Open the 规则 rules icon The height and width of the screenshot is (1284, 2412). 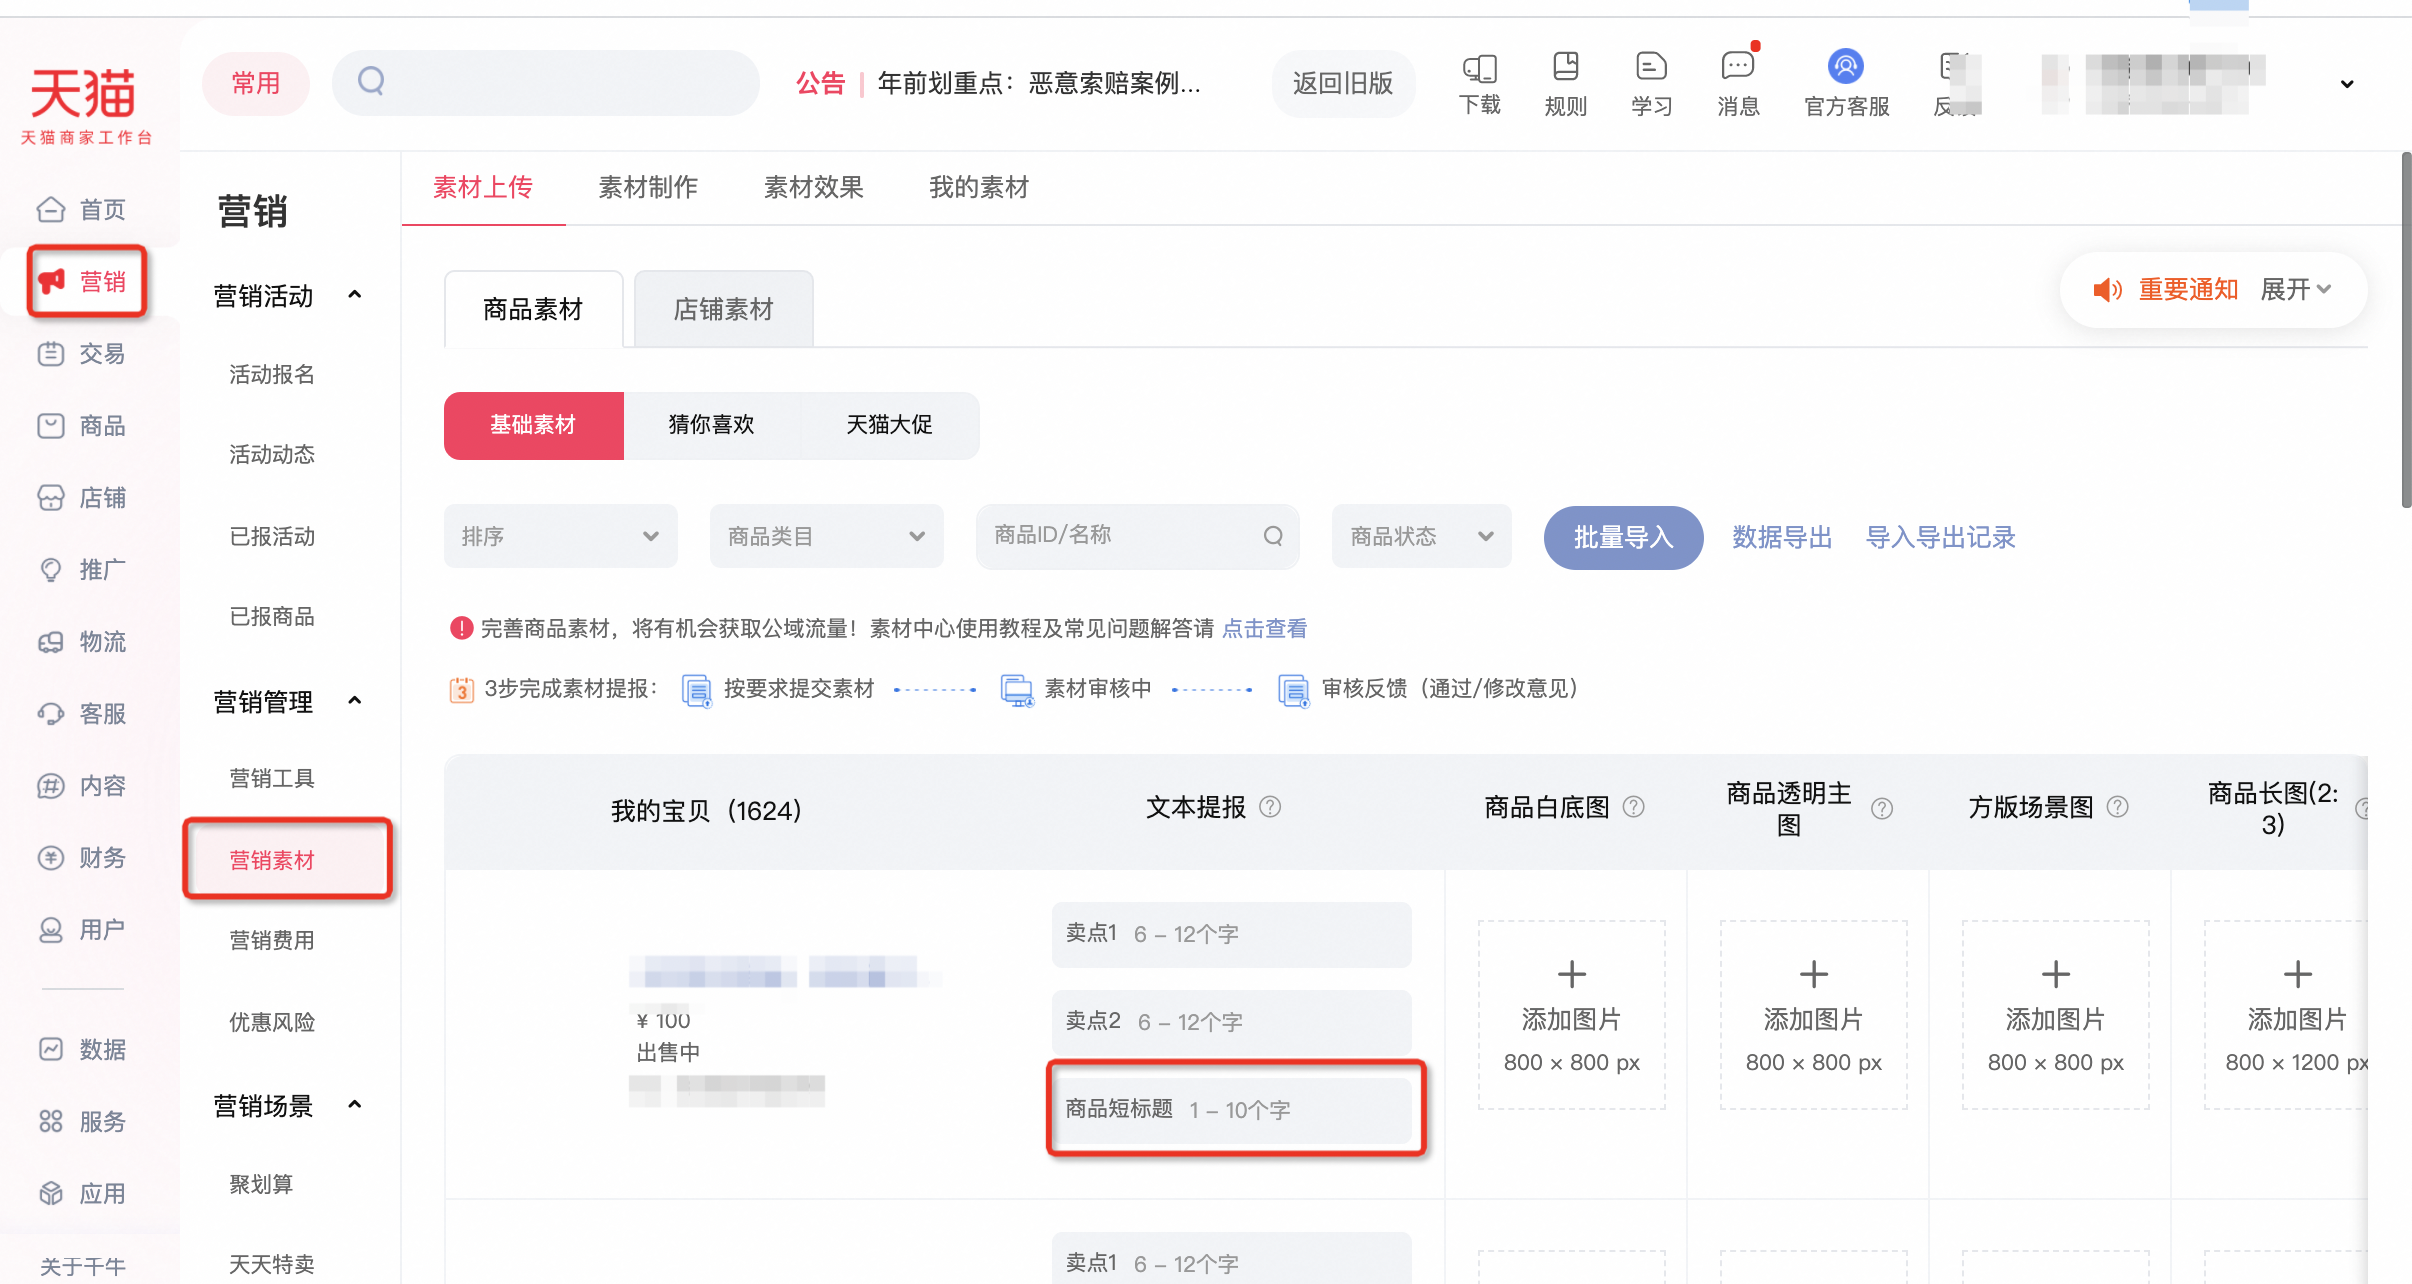tap(1565, 84)
